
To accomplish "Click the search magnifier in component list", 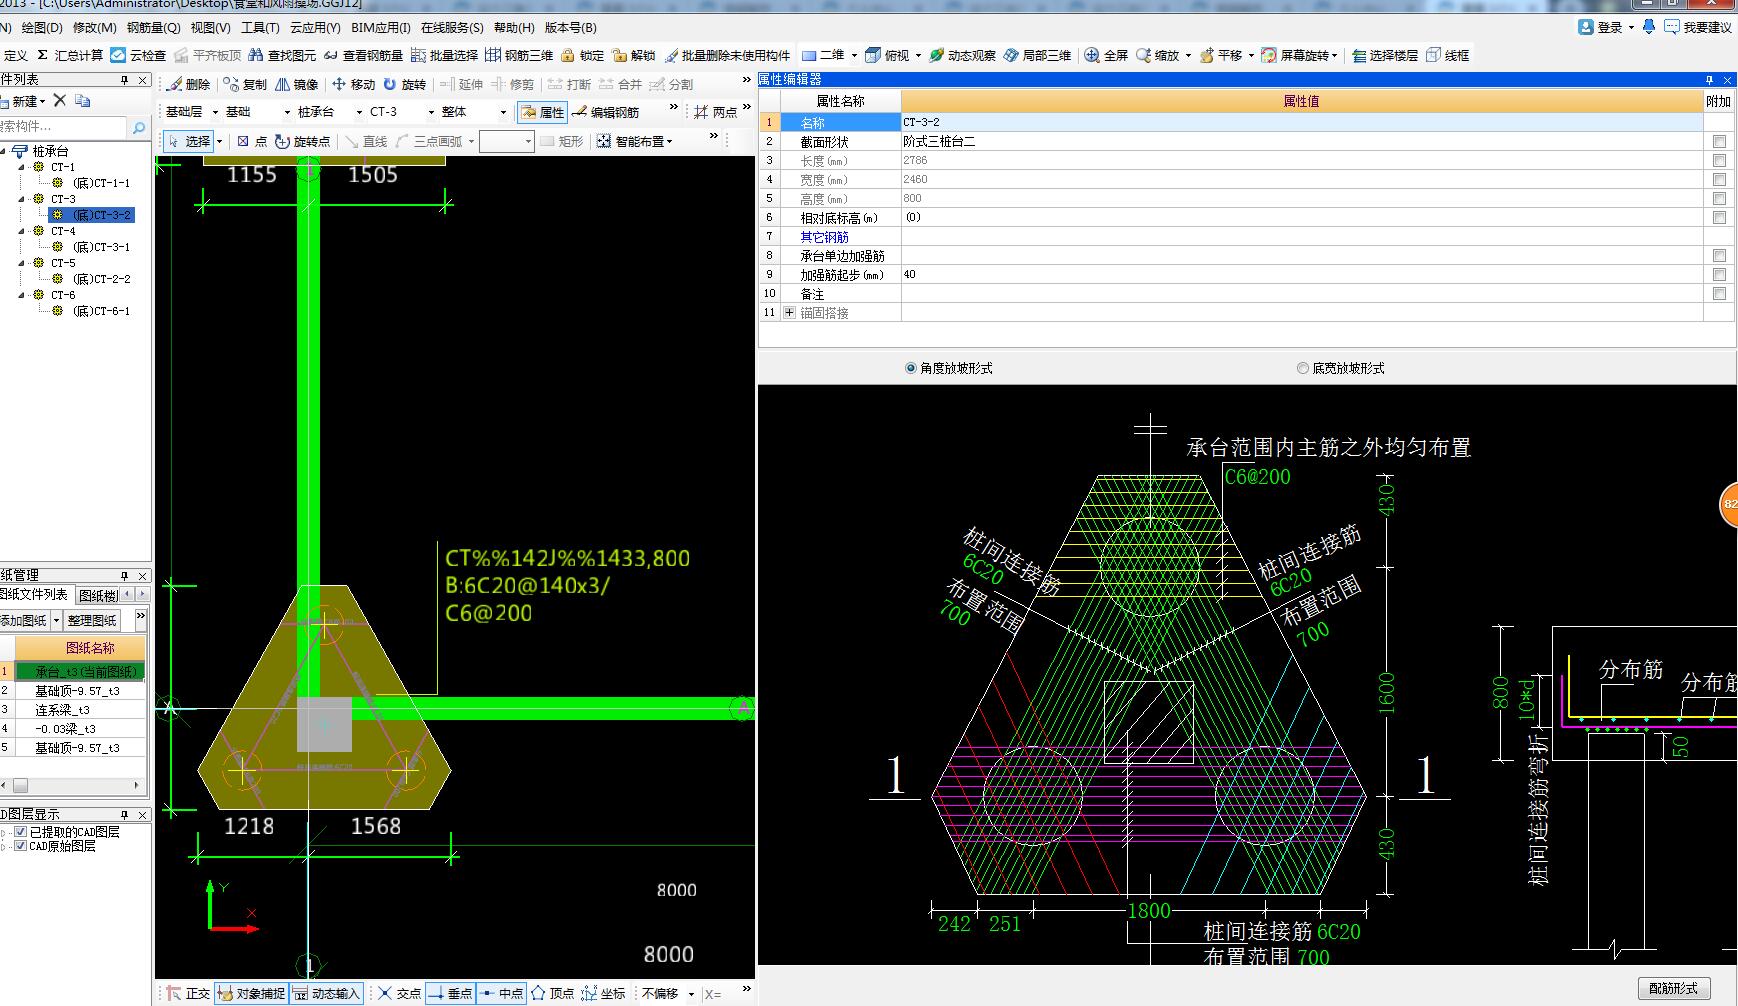I will (138, 127).
